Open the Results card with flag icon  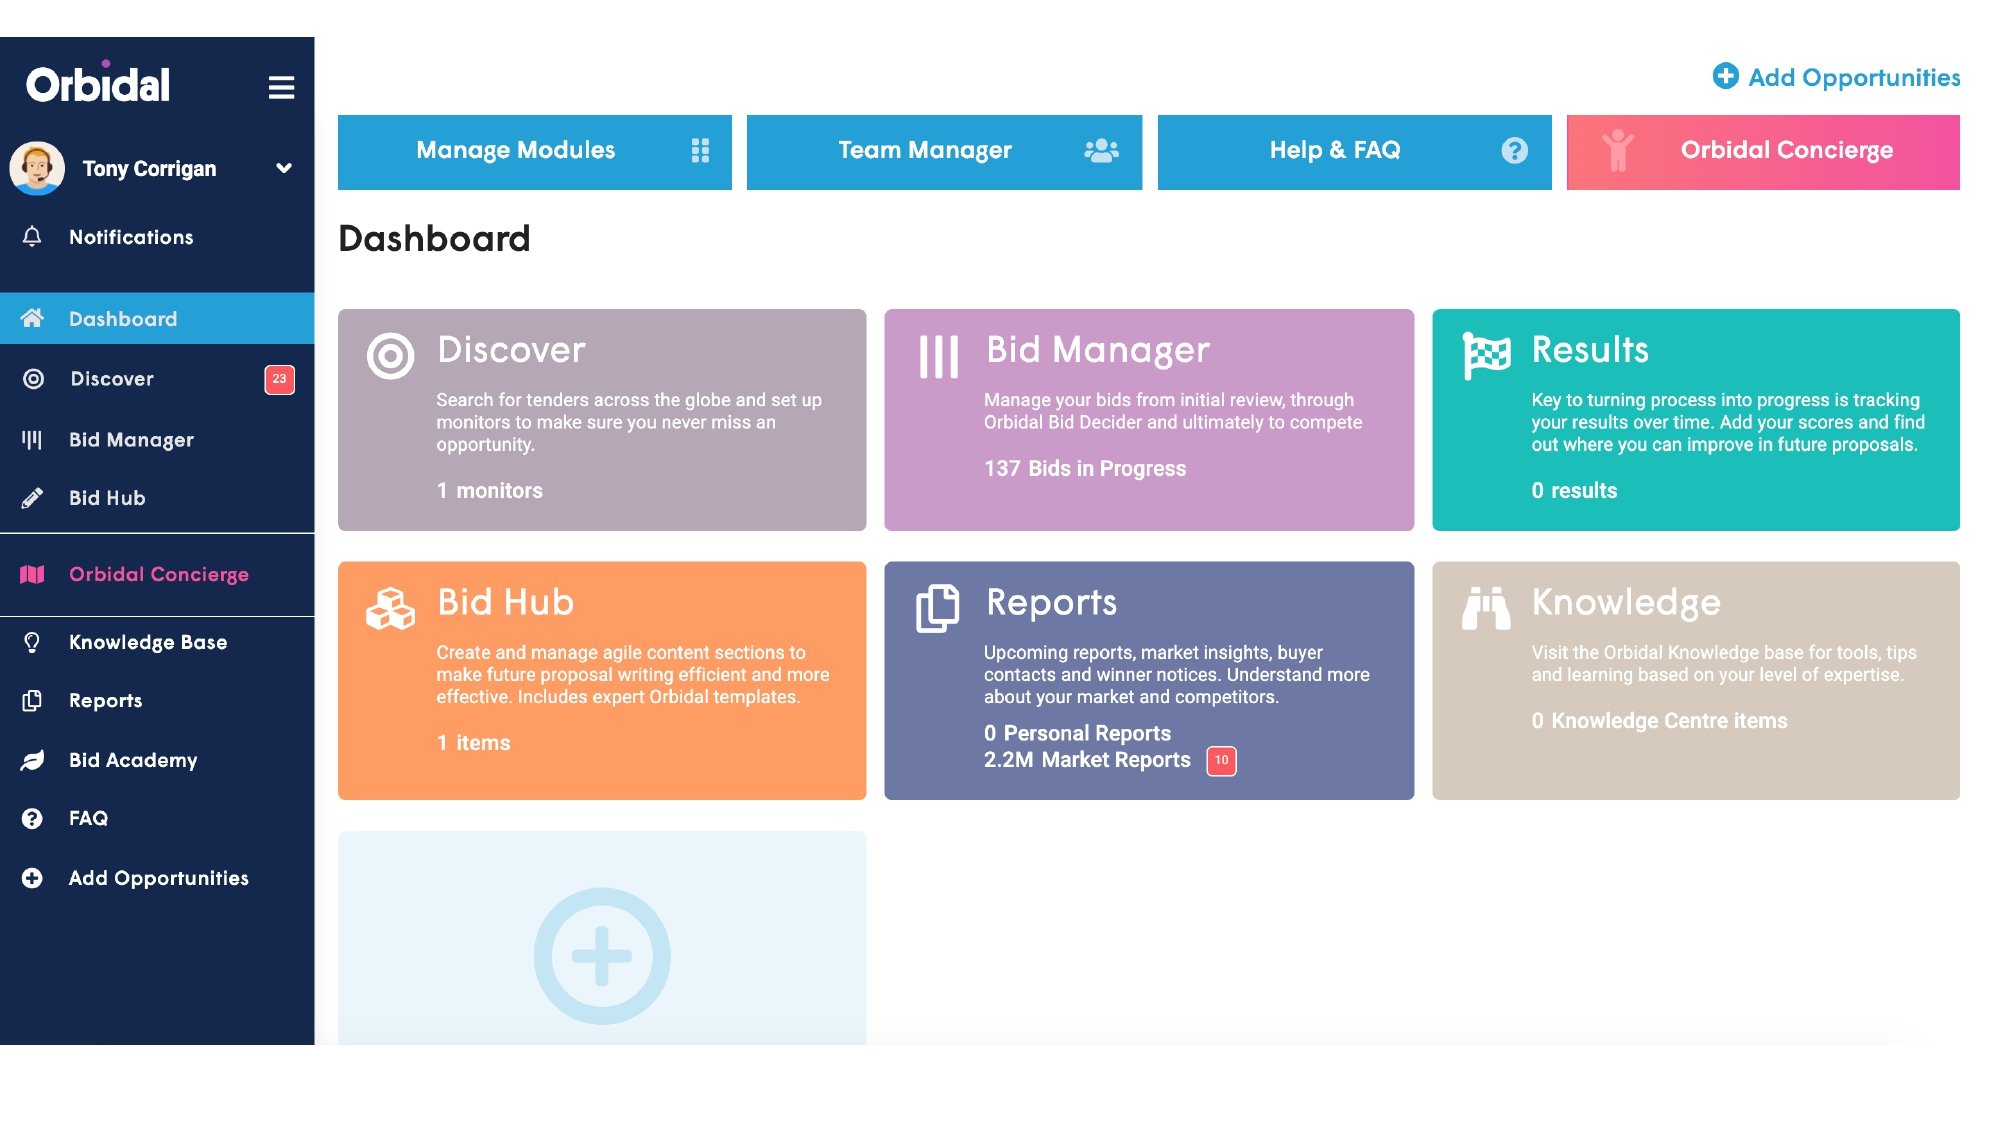tap(1695, 420)
